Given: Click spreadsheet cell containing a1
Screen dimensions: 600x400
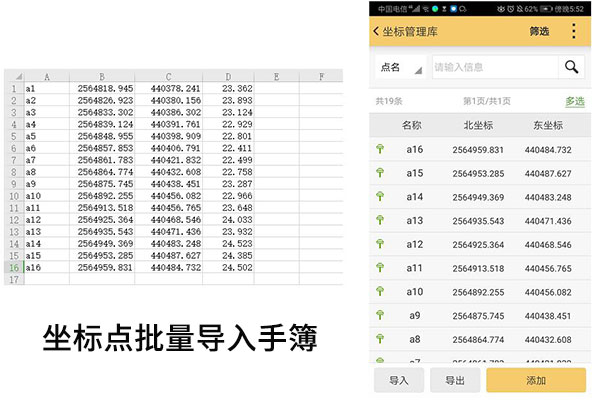Looking at the screenshot, I should pyautogui.click(x=47, y=88).
